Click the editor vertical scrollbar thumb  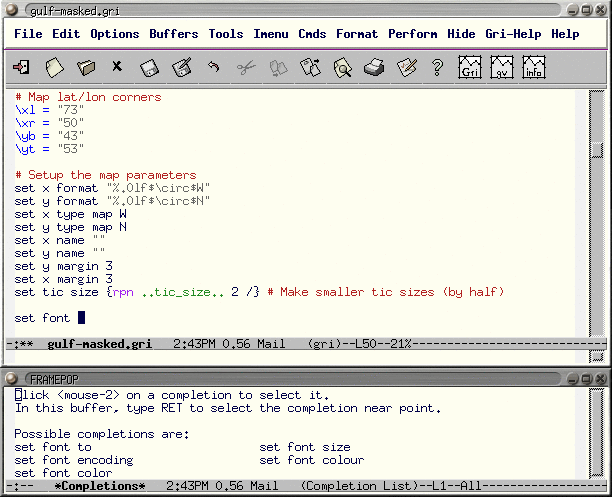(x=597, y=150)
